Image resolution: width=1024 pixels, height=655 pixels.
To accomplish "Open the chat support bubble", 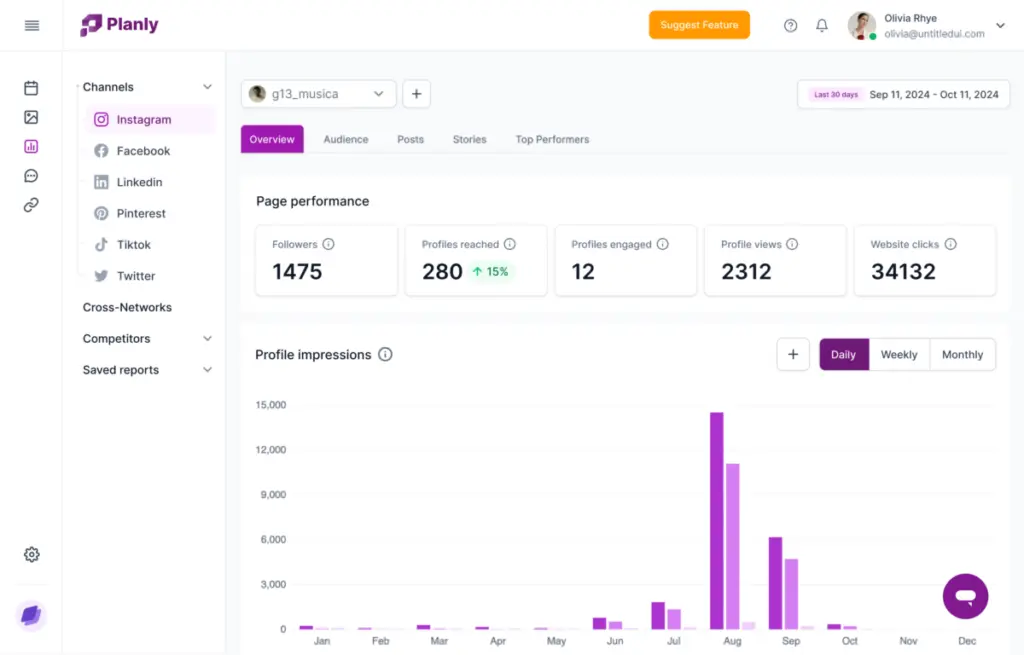I will tap(965, 596).
